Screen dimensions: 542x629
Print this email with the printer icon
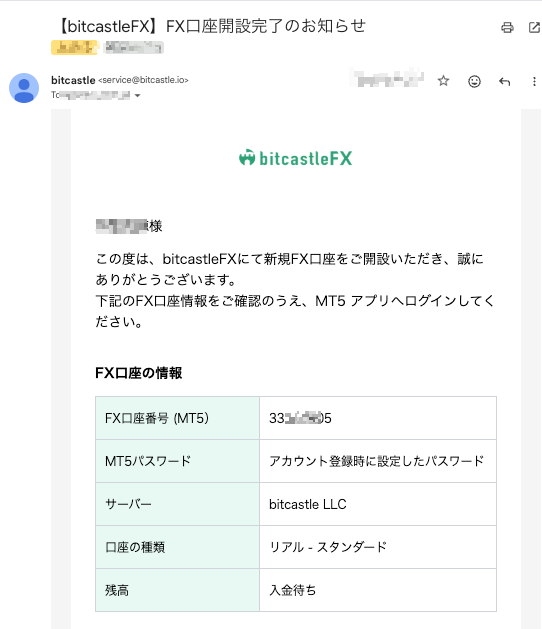(507, 27)
